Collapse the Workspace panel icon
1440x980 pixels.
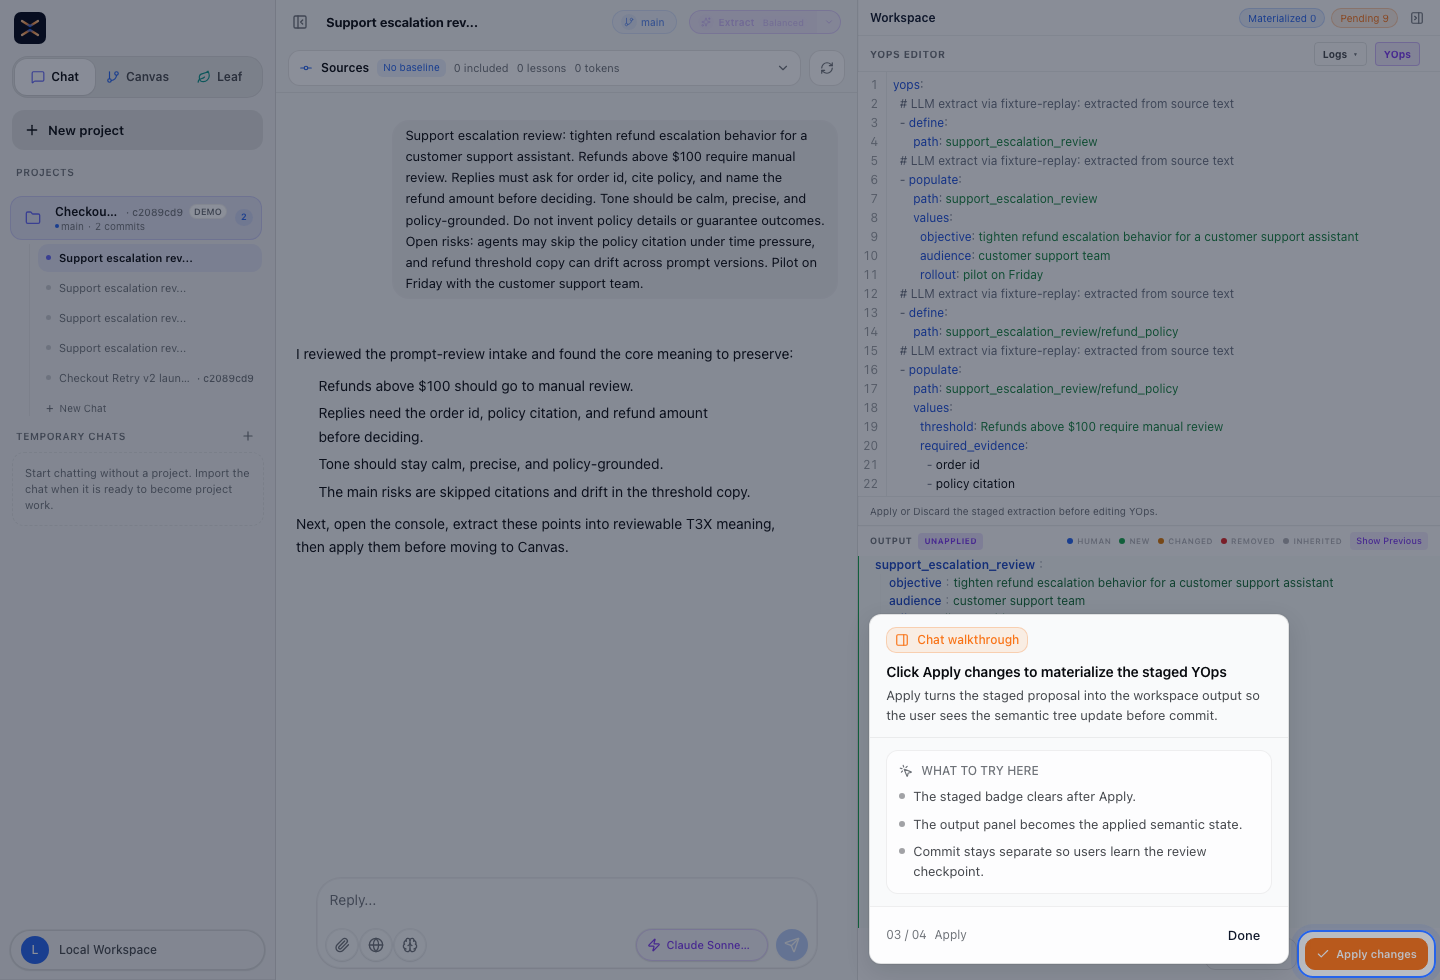[1417, 18]
